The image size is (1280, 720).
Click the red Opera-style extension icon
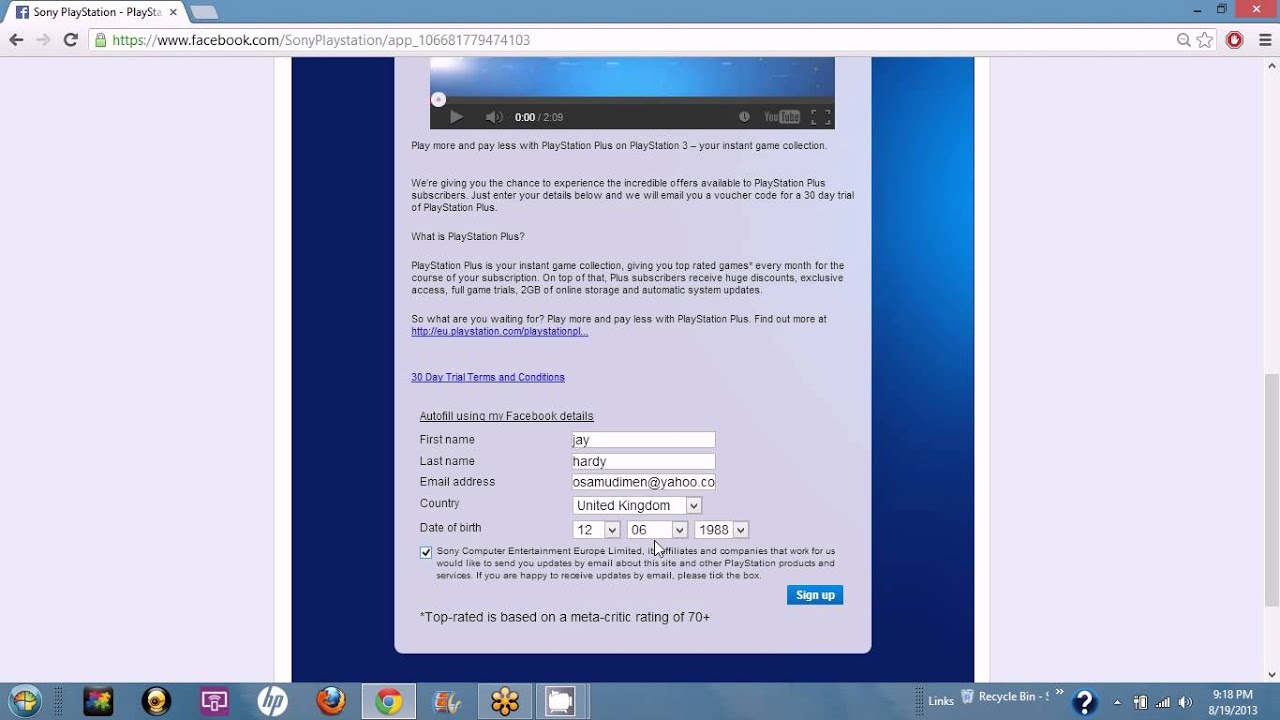1235,40
